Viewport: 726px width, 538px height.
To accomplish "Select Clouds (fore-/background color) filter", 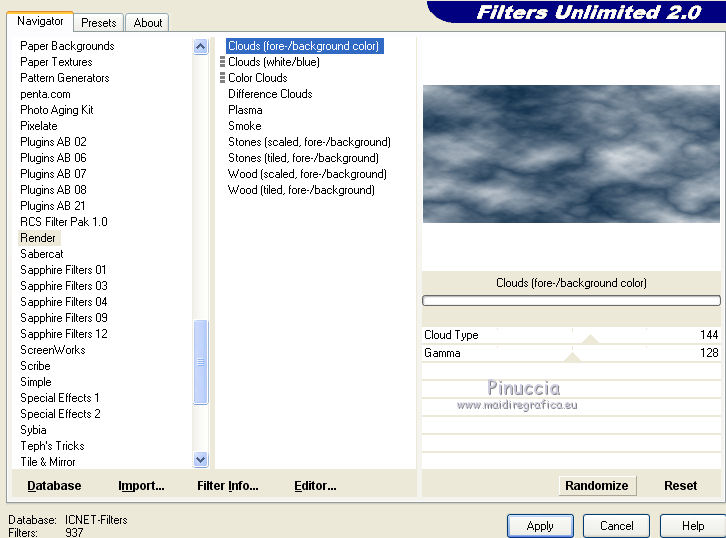I will click(304, 46).
